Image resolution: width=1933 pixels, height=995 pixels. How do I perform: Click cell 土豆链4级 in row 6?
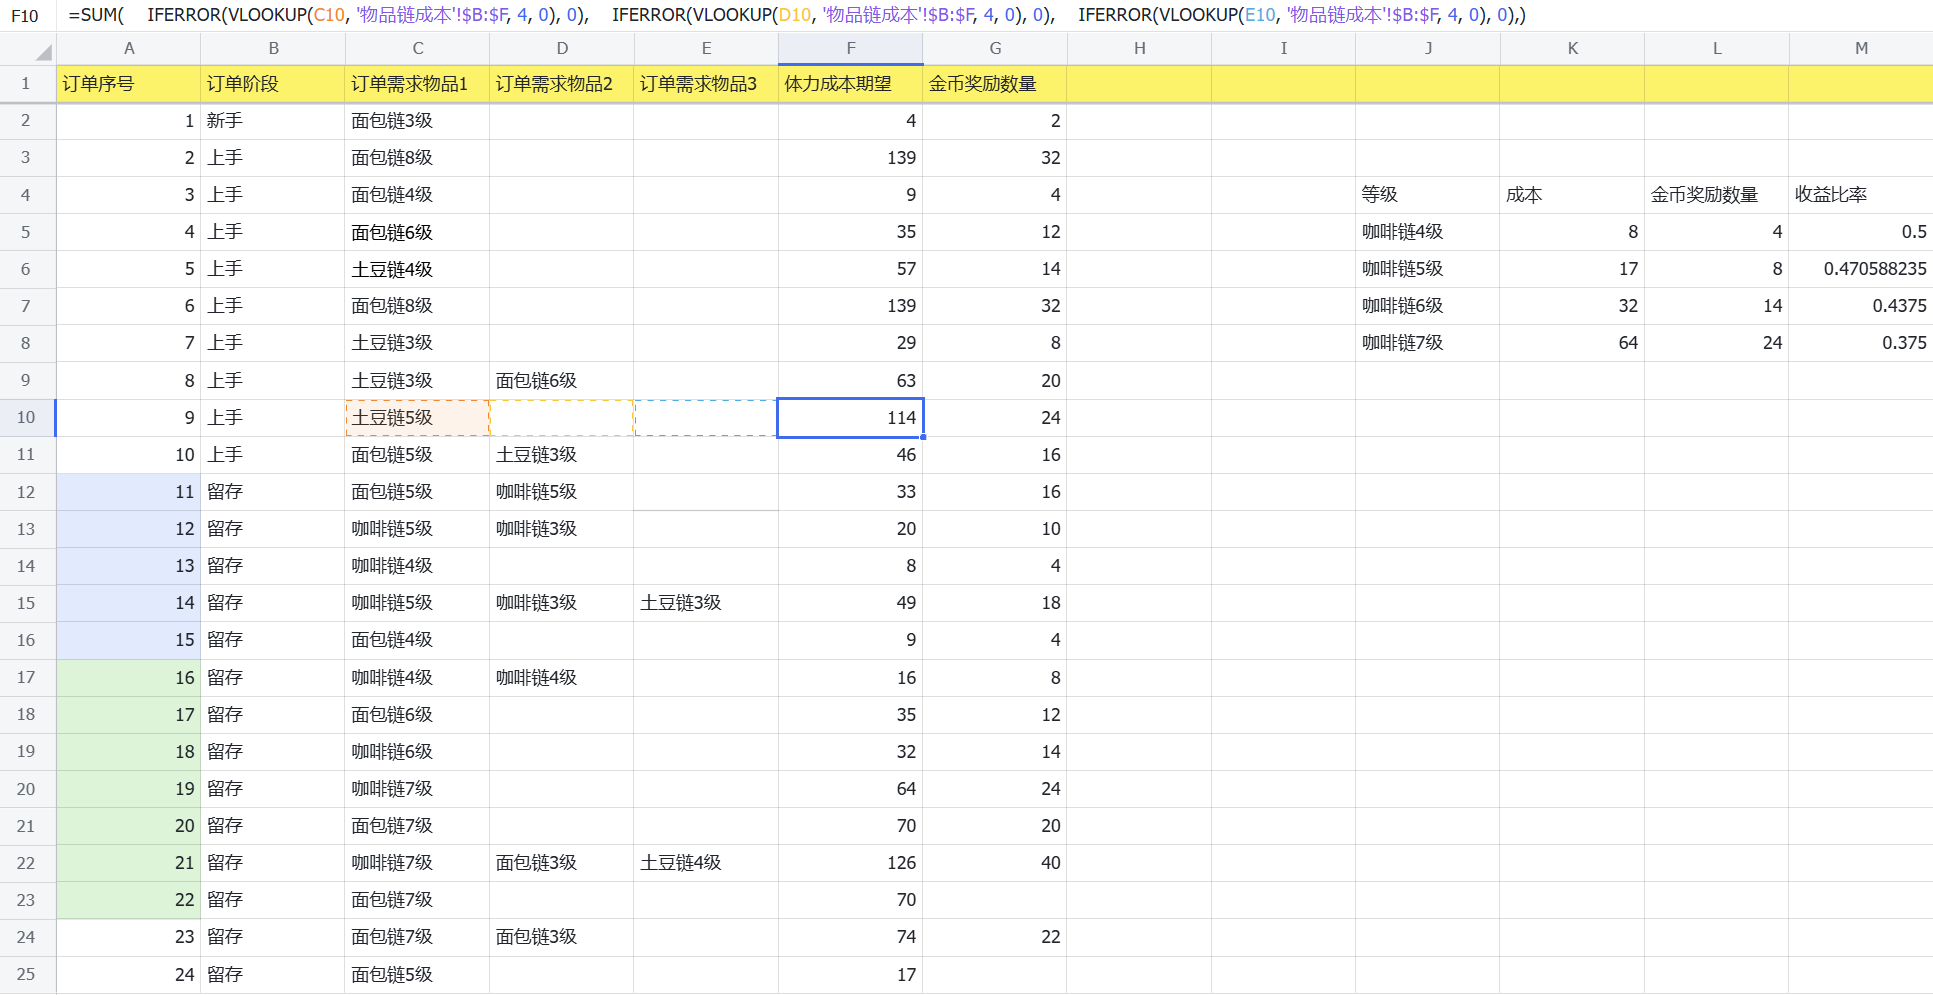pos(417,269)
